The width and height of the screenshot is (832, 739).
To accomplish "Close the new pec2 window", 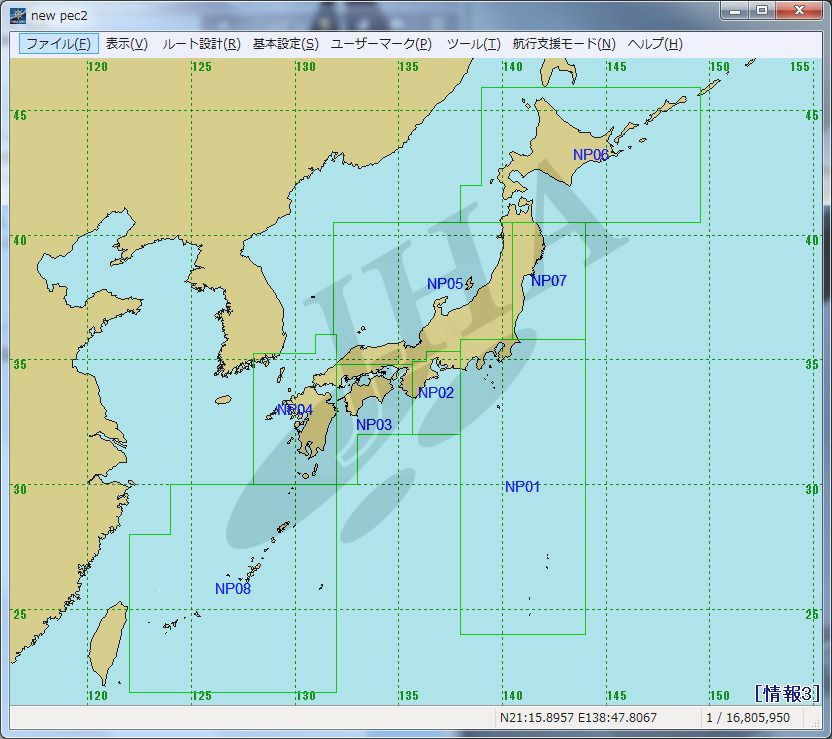I will pos(799,11).
